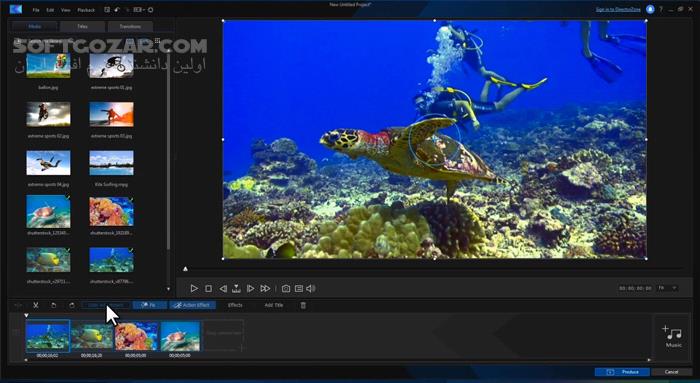700x383 pixels.
Task: Click the undo icon in top toolbar
Action: [x=117, y=10]
